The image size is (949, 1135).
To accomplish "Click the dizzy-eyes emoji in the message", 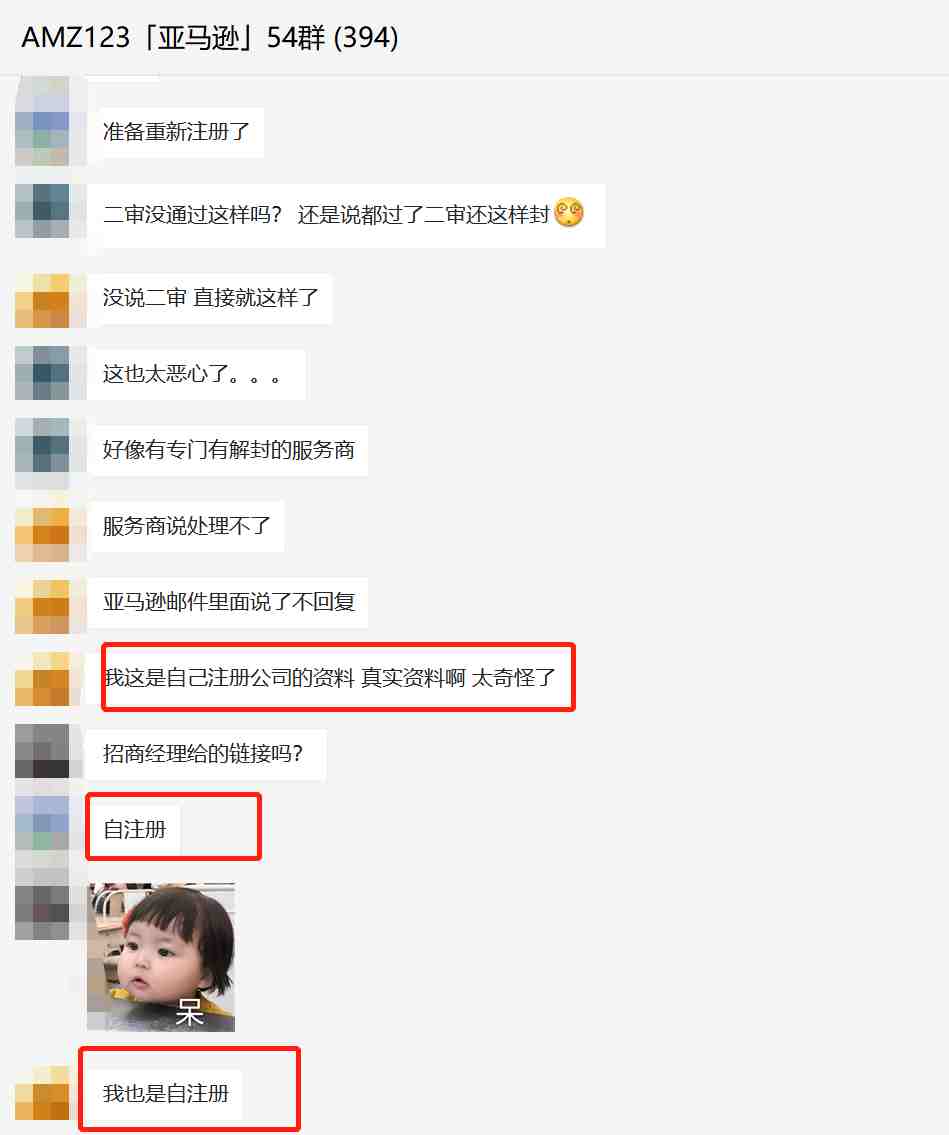I will pos(569,212).
